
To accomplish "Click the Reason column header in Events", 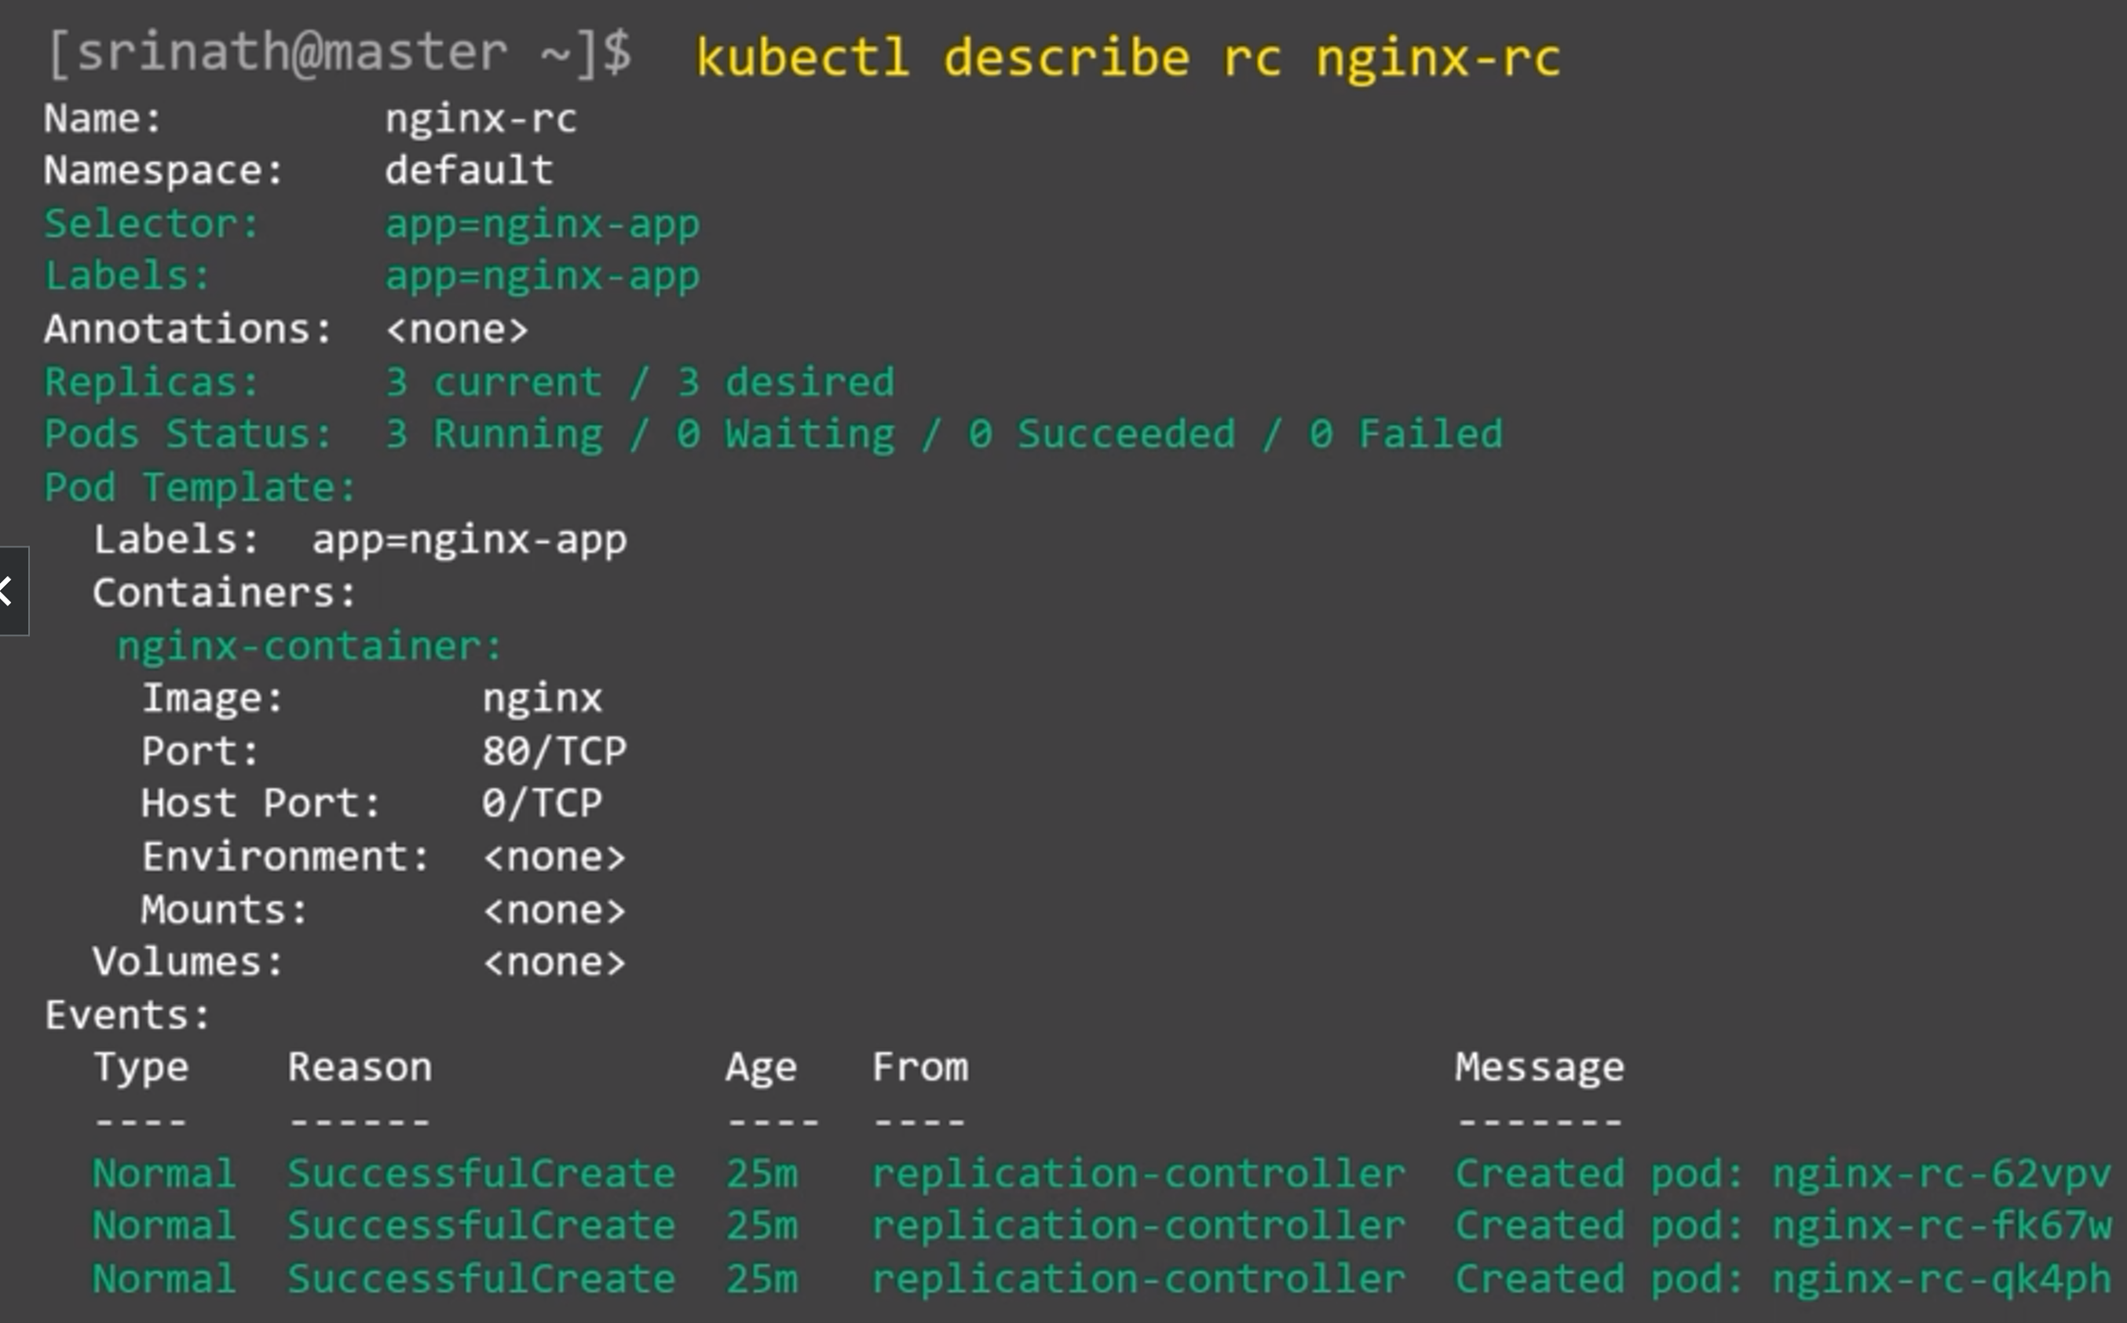I will 360,1067.
